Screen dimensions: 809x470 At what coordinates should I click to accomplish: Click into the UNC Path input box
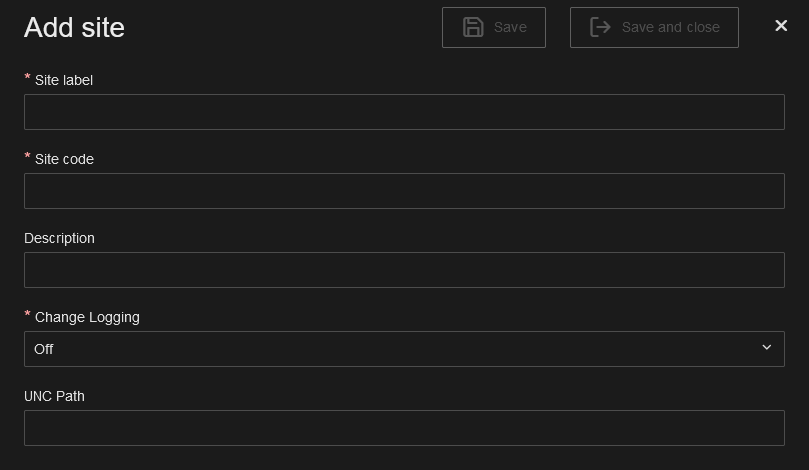[x=404, y=428]
